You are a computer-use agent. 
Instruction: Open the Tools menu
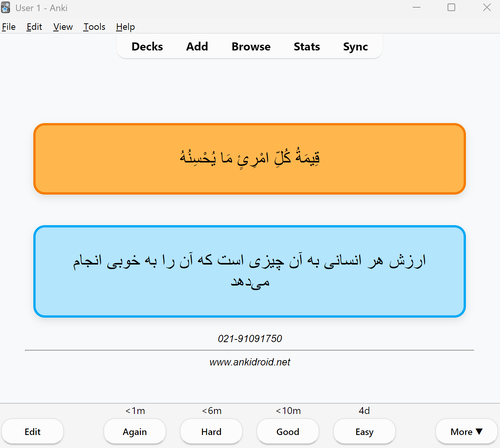pyautogui.click(x=94, y=27)
